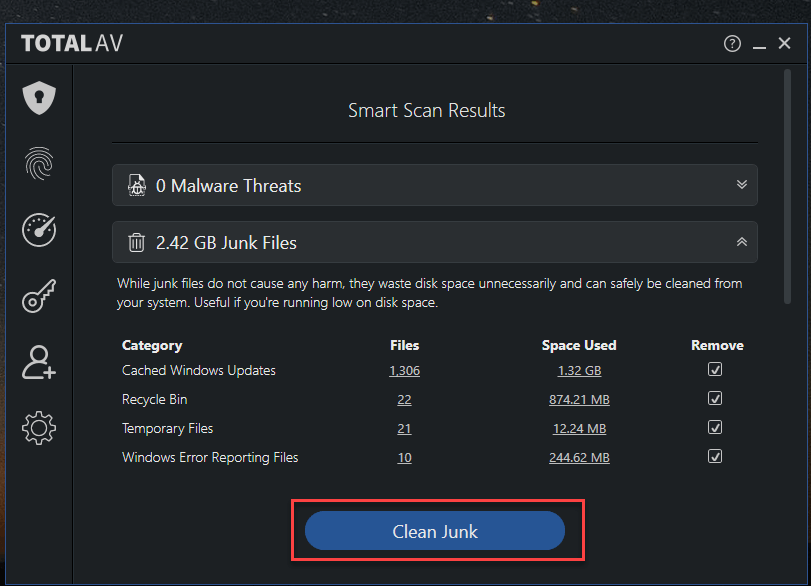The height and width of the screenshot is (586, 811).
Task: Click the Smart Scan Results title
Action: [427, 110]
